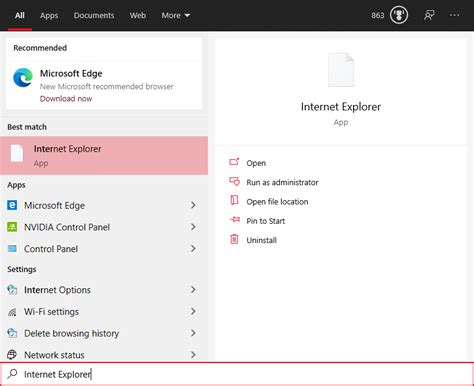This screenshot has width=474, height=386.
Task: Click the Uninstall trash icon
Action: tap(234, 239)
